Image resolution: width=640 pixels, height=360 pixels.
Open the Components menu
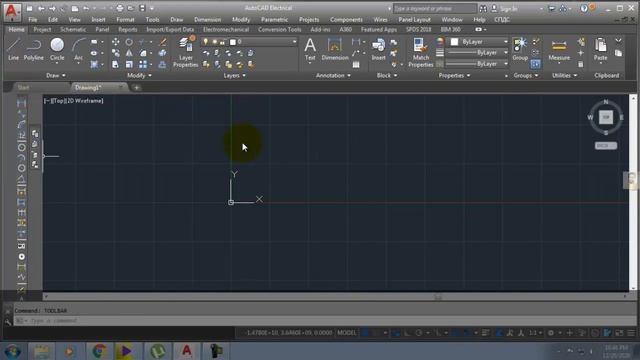[346, 20]
